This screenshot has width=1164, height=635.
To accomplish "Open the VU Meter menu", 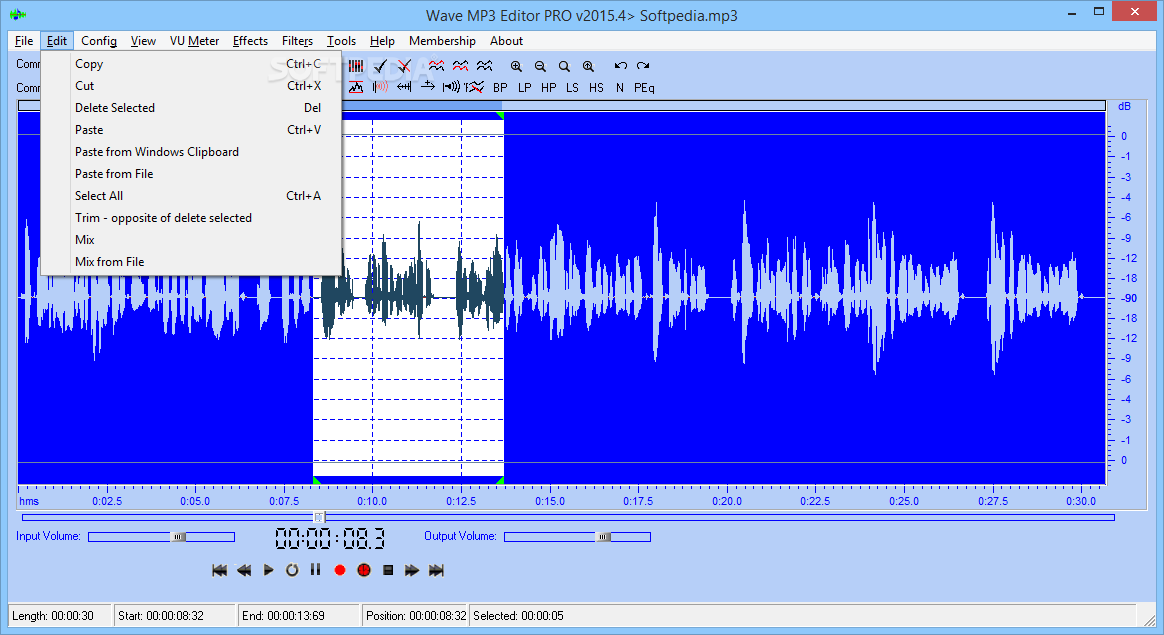I will tap(194, 41).
